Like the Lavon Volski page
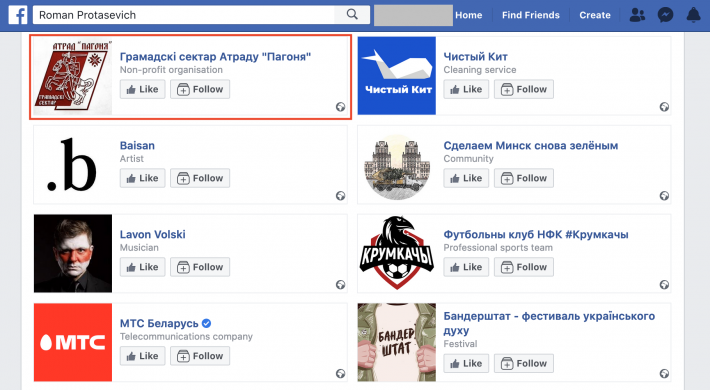This screenshot has height=390, width=710. tap(142, 267)
